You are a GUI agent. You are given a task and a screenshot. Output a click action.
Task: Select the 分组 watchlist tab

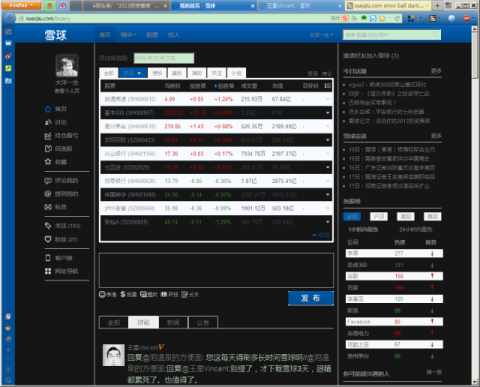point(236,73)
